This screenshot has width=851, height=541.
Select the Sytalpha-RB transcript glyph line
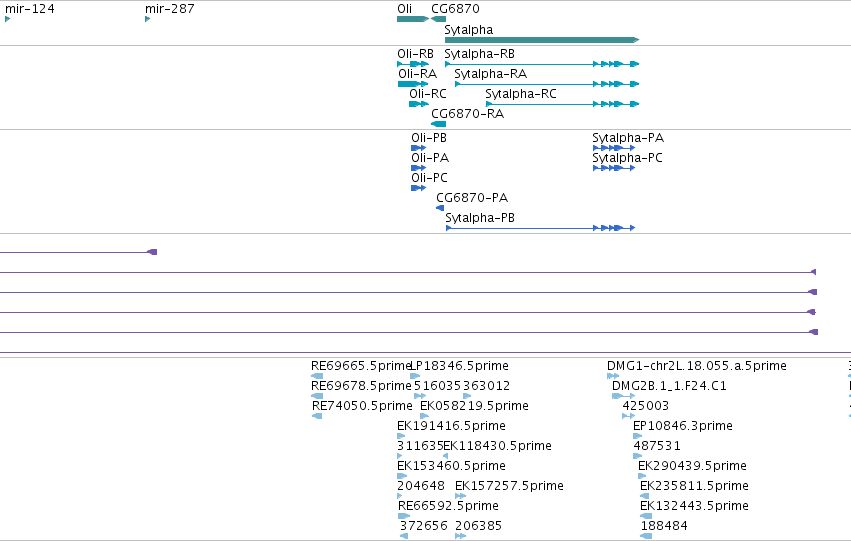542,64
